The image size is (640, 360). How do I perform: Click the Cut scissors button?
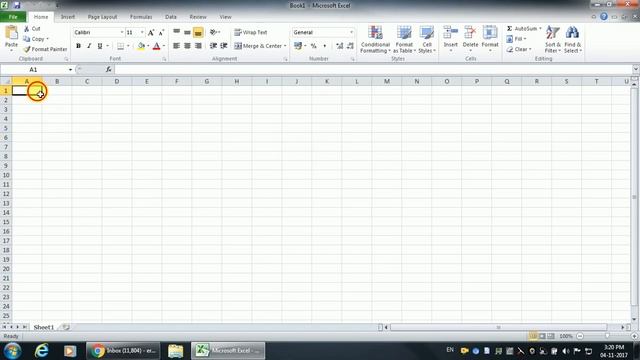coord(32,29)
